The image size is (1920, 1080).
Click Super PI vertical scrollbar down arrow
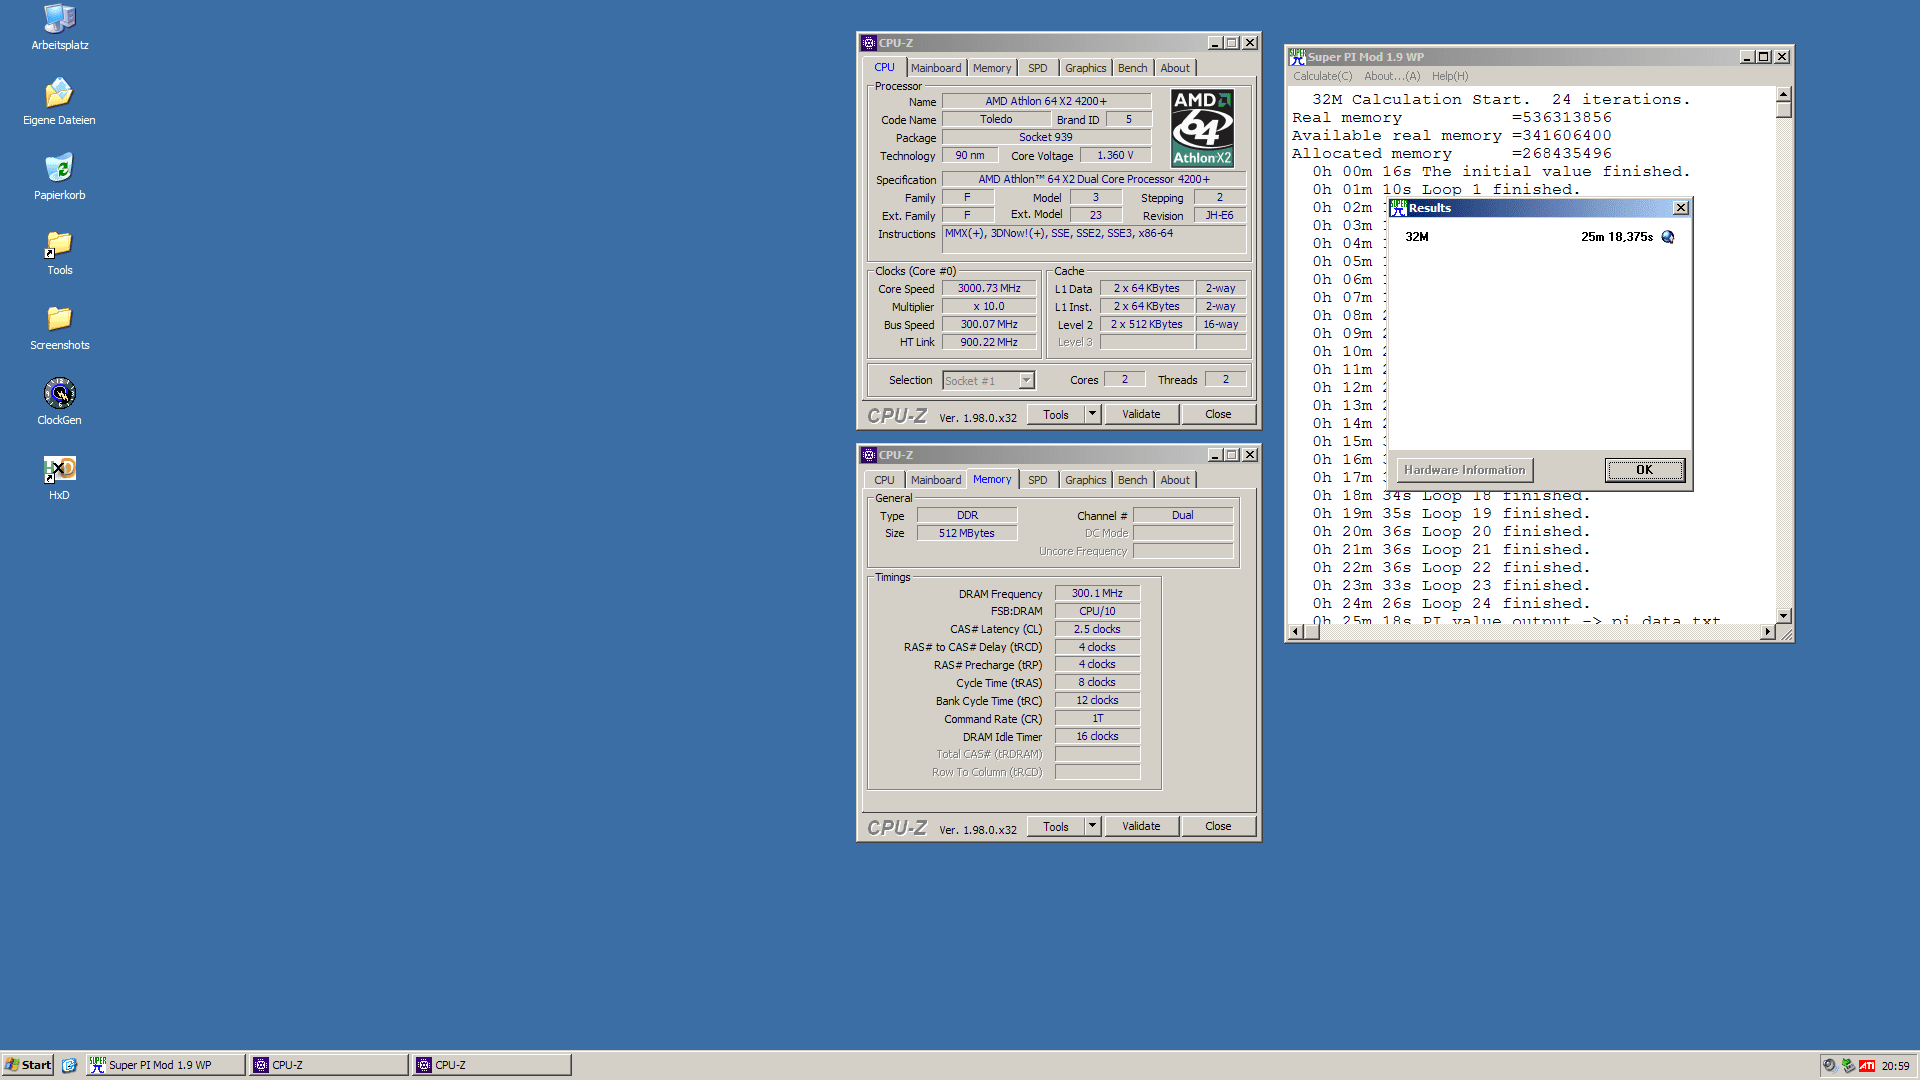pyautogui.click(x=1784, y=616)
